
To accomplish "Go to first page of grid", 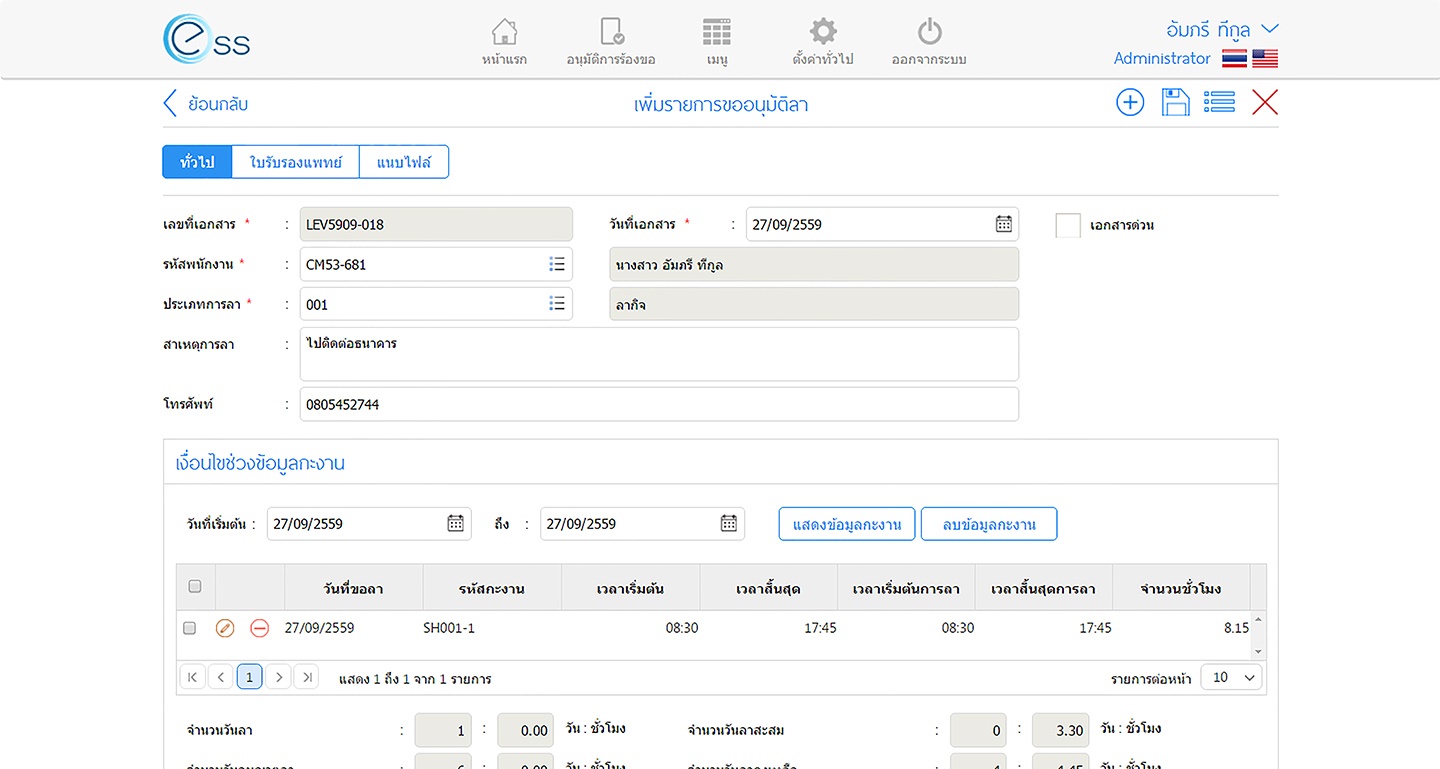I will click(x=192, y=678).
